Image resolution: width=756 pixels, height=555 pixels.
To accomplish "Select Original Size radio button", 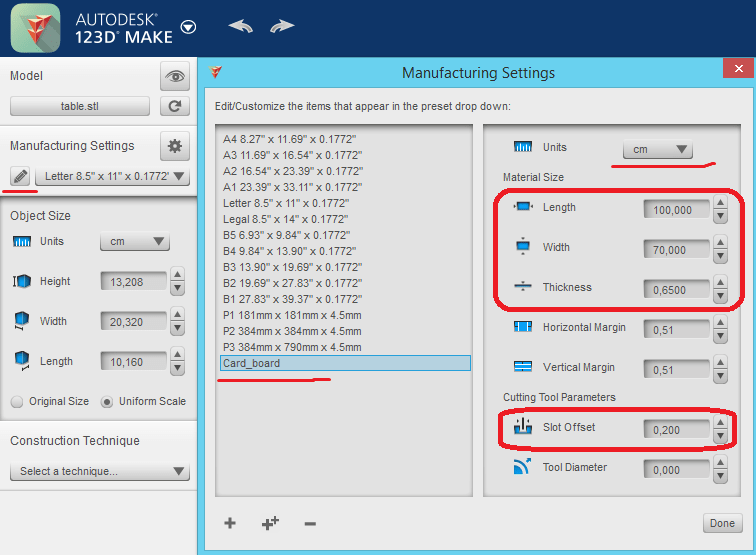I will tap(17, 402).
